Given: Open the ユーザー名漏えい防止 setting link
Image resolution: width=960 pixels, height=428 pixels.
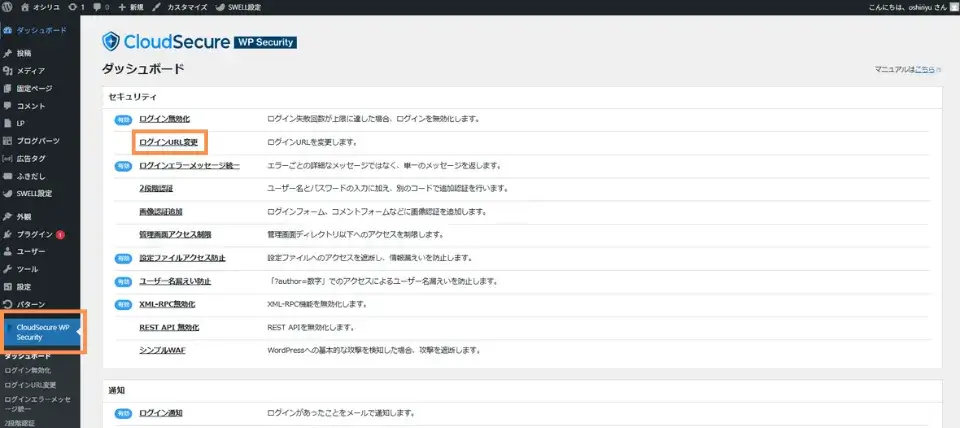Looking at the screenshot, I should click(175, 281).
